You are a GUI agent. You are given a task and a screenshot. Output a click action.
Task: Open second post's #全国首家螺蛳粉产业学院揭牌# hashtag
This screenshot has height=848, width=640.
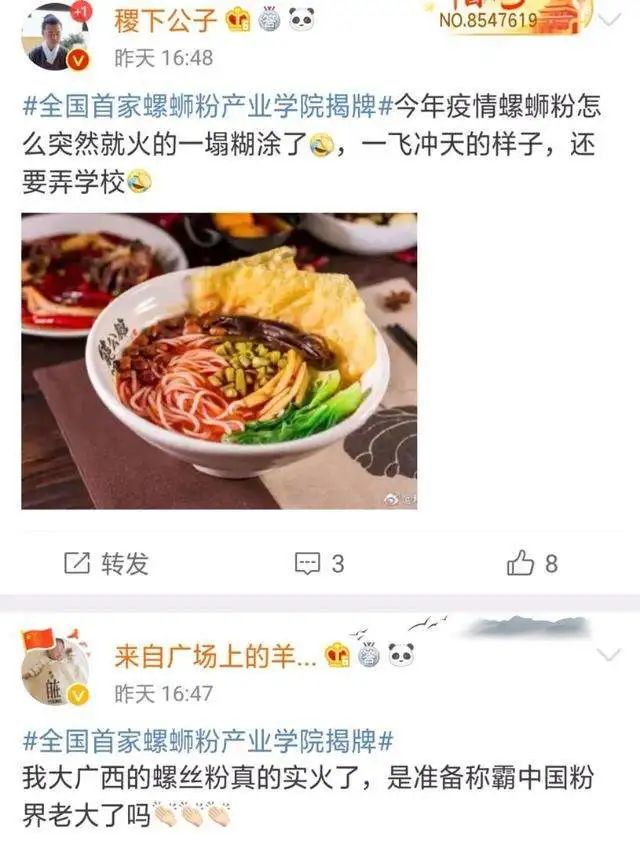click(207, 740)
